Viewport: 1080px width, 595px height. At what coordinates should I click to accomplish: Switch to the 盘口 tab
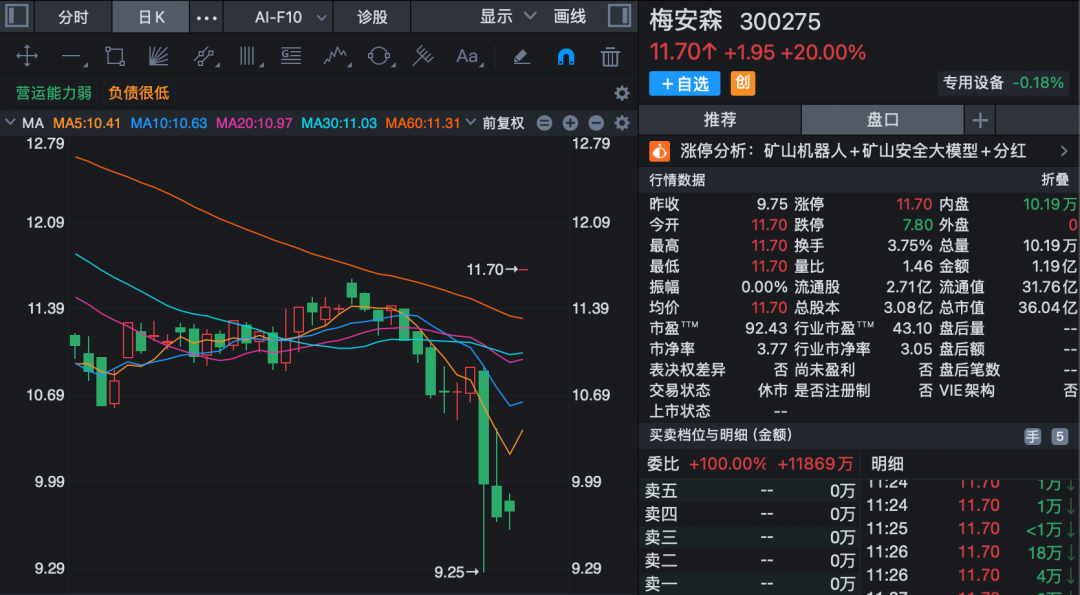click(883, 120)
